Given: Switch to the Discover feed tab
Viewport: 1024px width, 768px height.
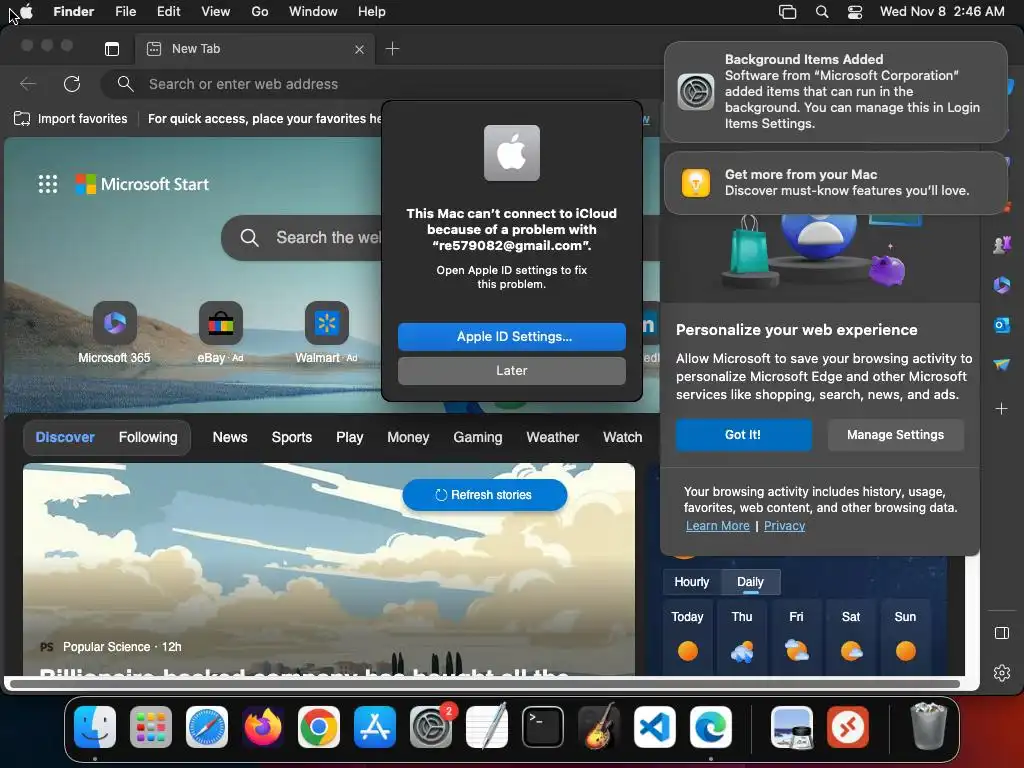Looking at the screenshot, I should (x=65, y=437).
